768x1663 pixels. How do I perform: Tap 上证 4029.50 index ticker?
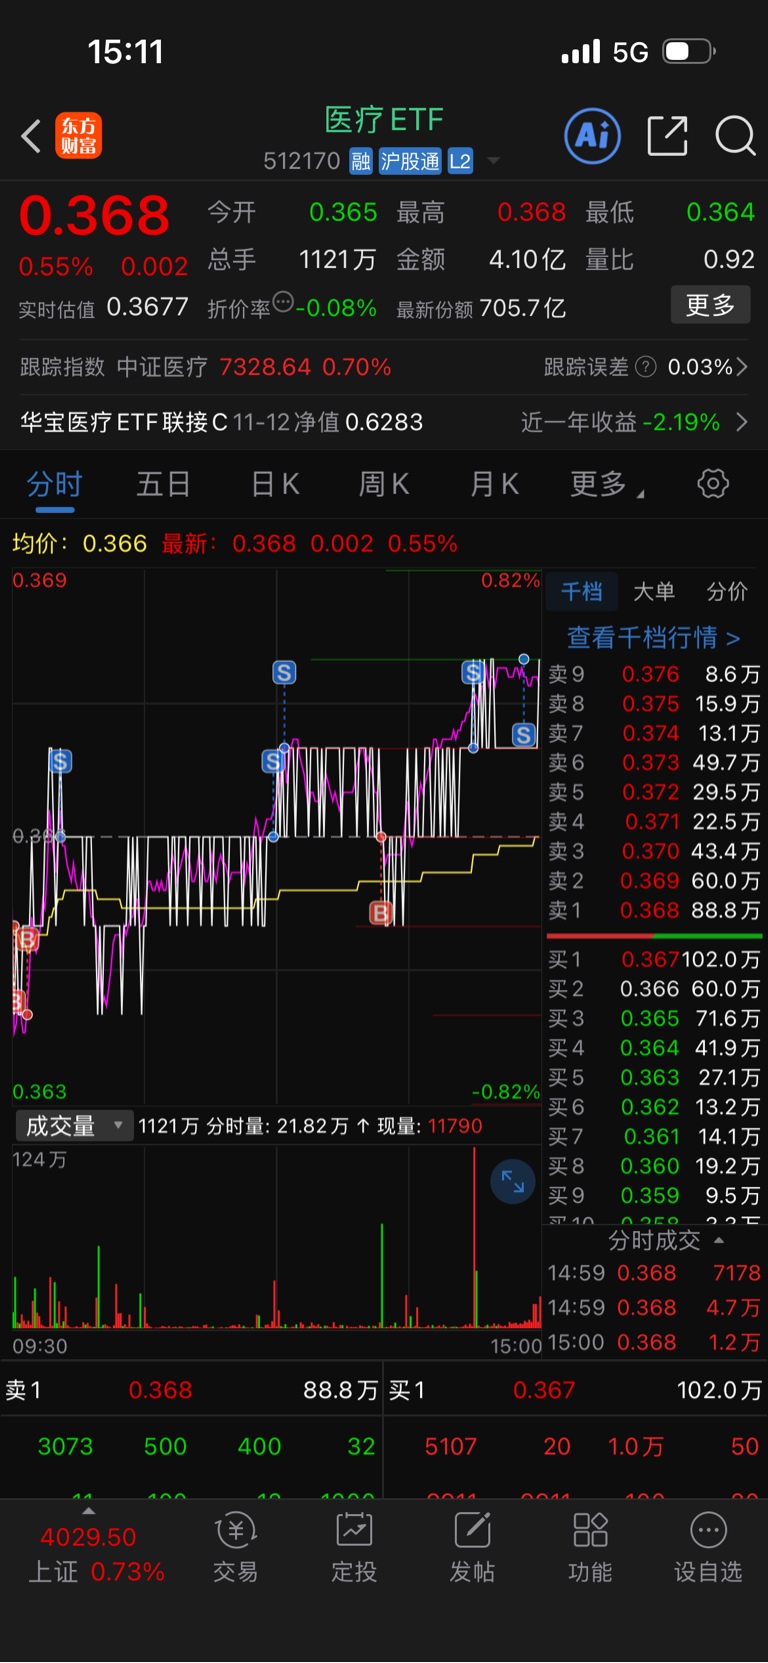coord(96,1554)
